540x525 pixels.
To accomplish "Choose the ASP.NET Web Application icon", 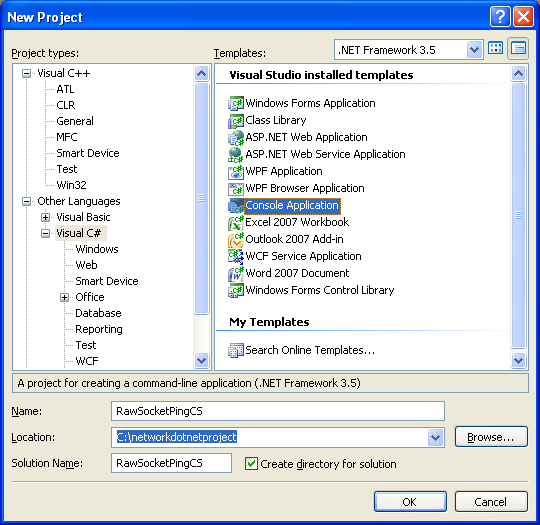I will coord(236,137).
